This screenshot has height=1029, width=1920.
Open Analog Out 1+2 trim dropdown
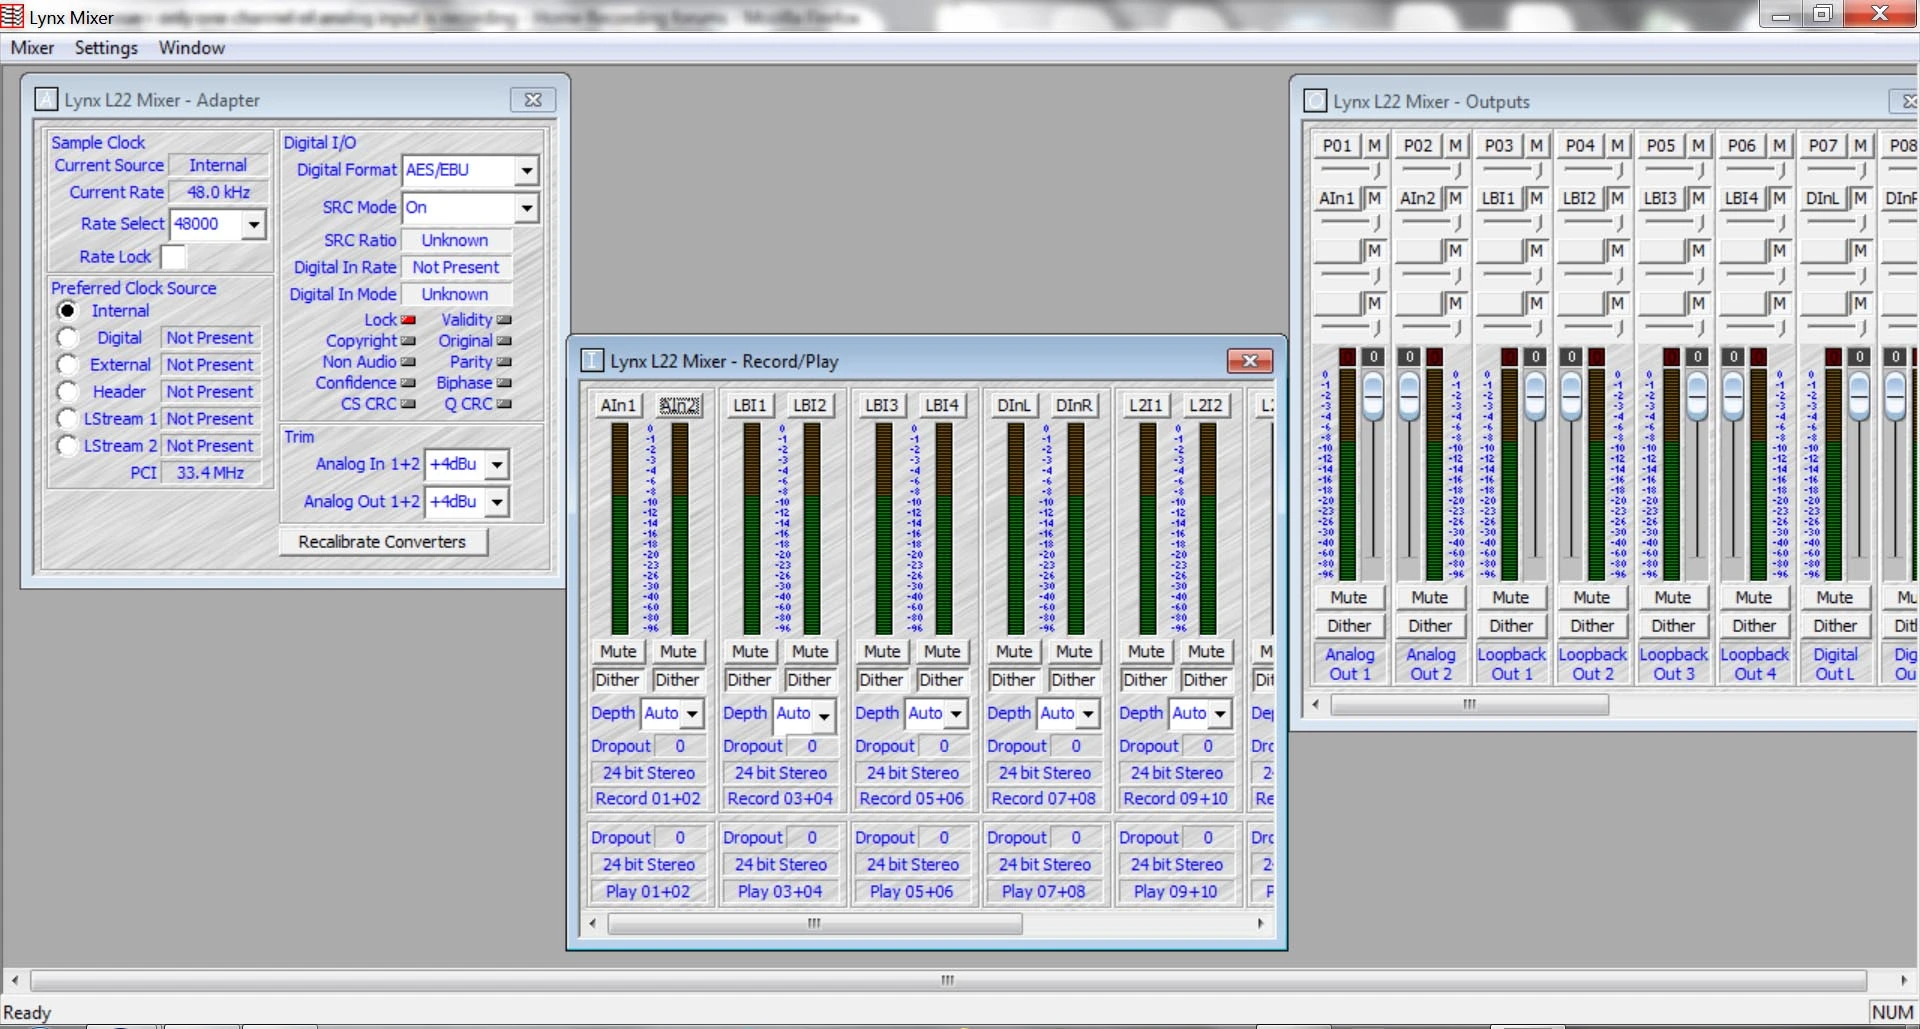[x=497, y=502]
